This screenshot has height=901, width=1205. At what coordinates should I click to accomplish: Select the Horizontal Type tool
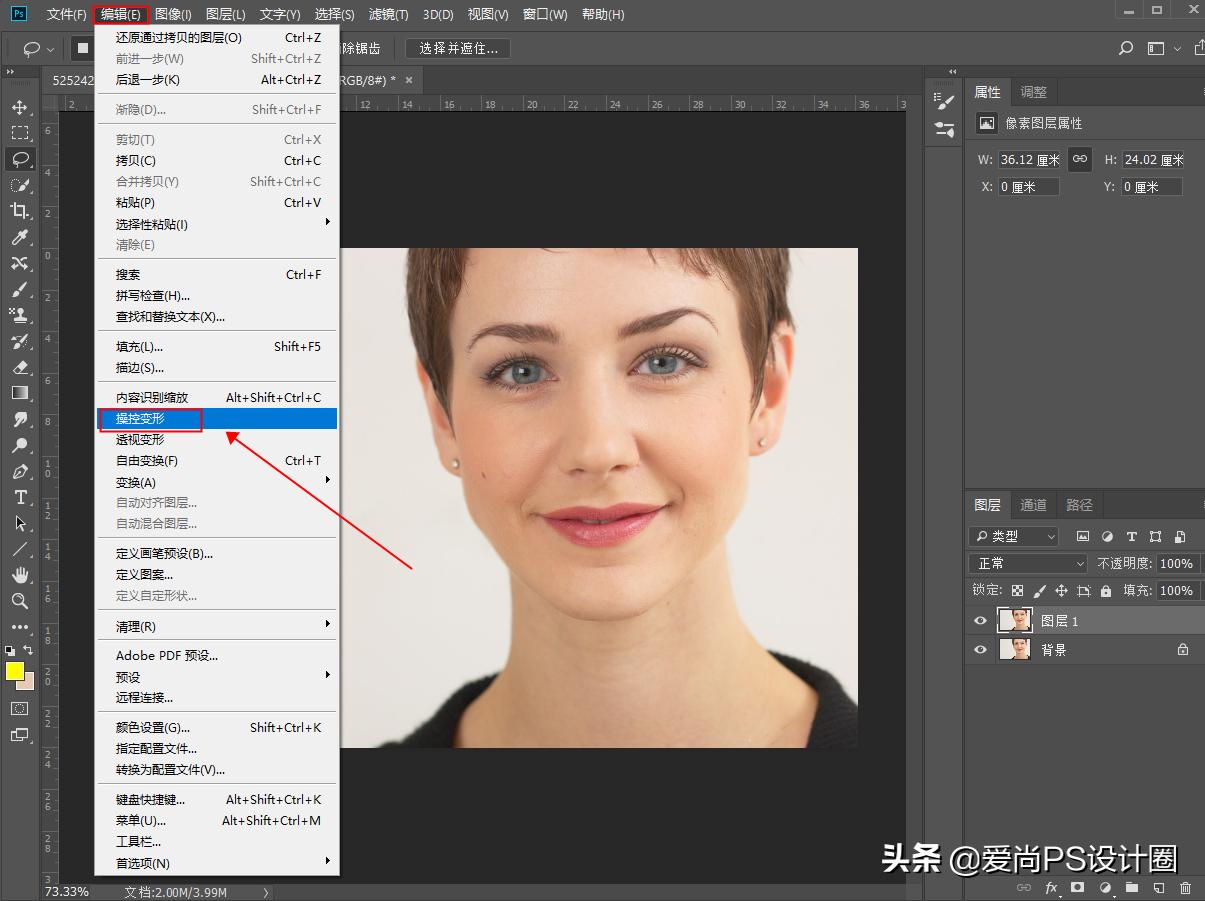pyautogui.click(x=19, y=497)
